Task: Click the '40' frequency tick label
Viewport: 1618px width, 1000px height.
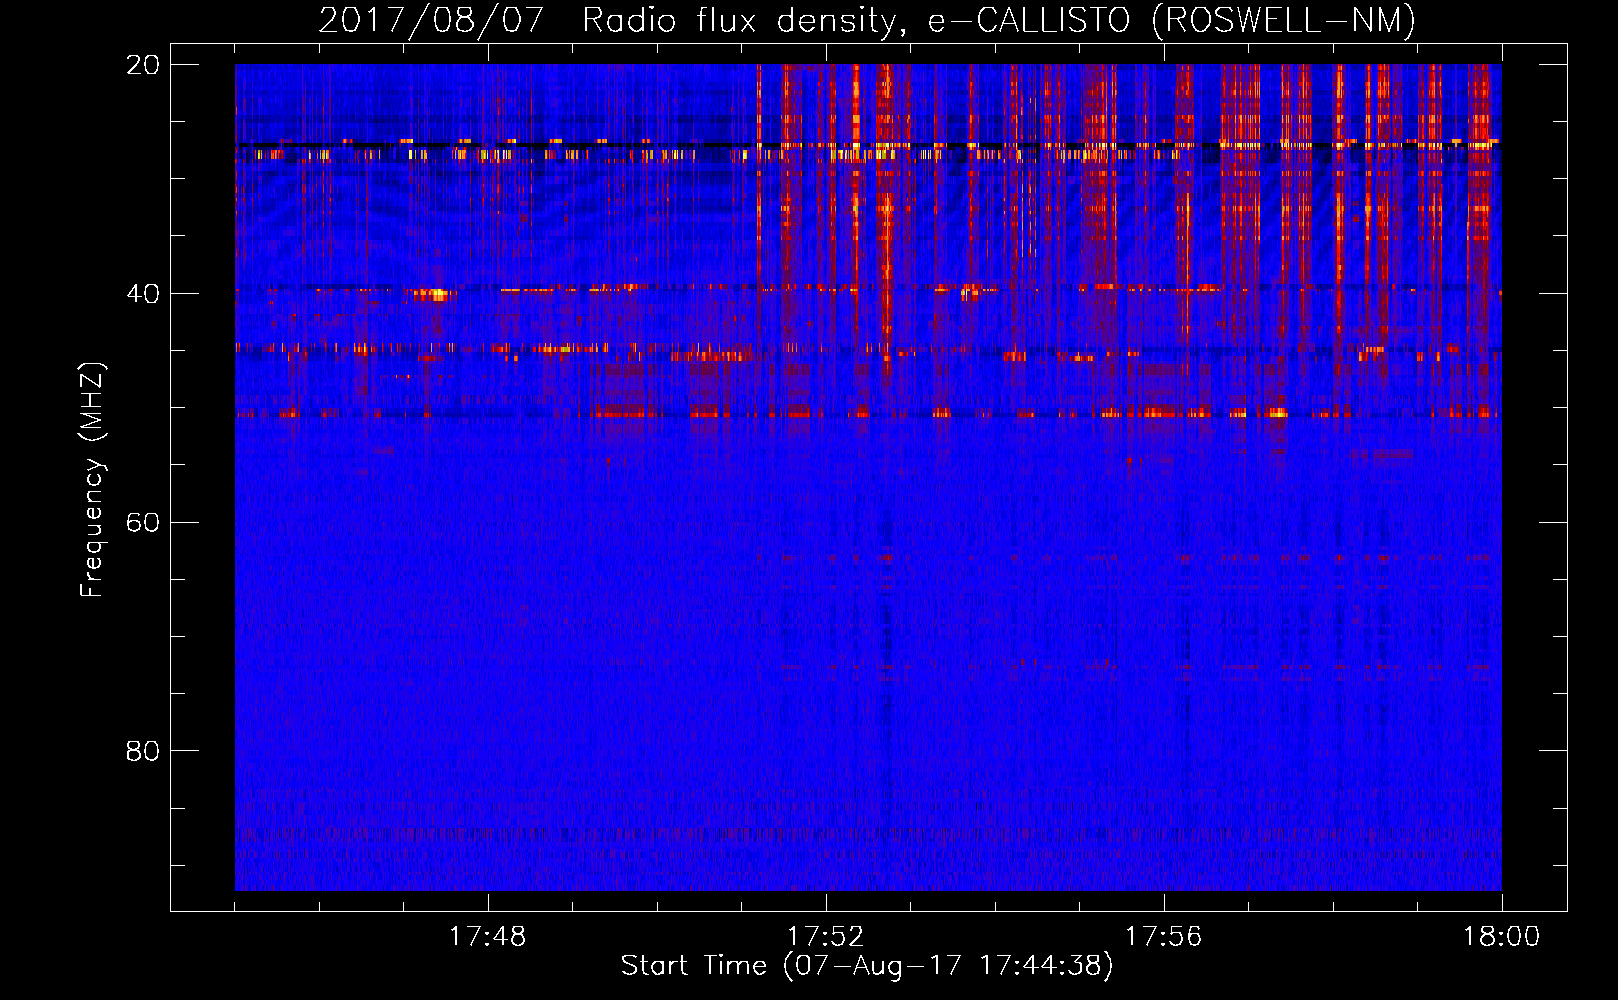Action: tap(143, 294)
